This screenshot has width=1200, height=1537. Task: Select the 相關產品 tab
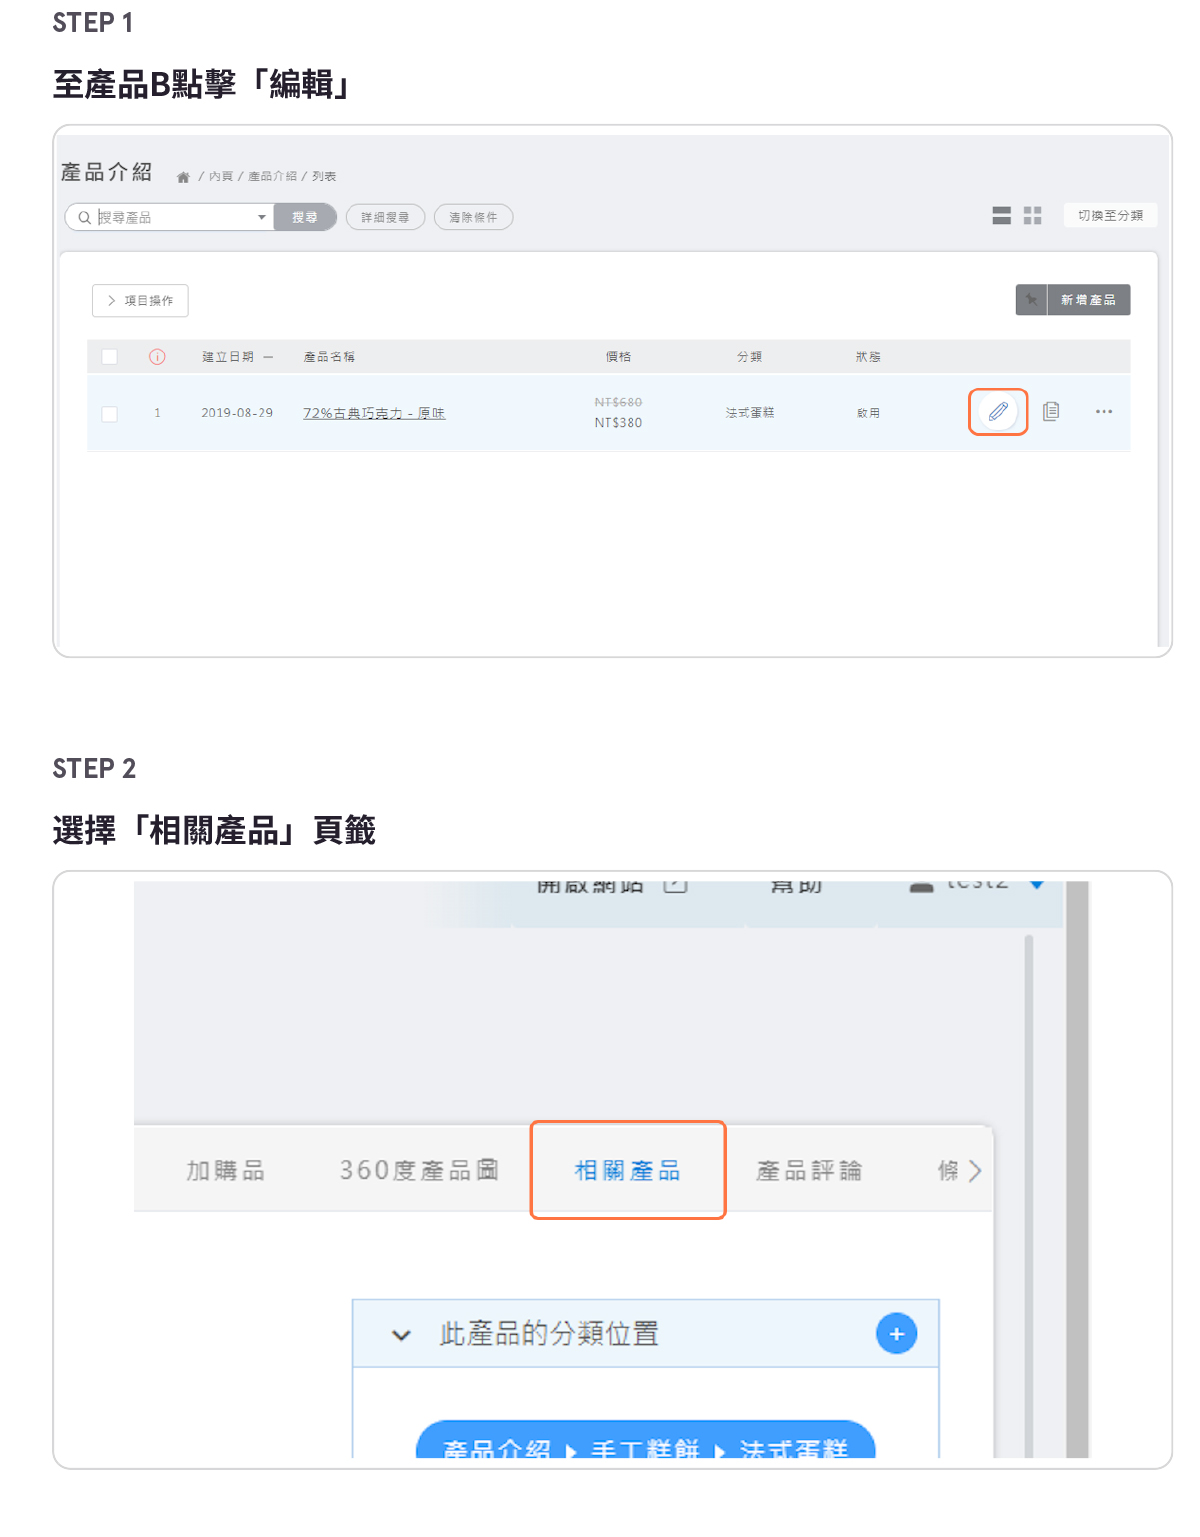click(x=627, y=1171)
